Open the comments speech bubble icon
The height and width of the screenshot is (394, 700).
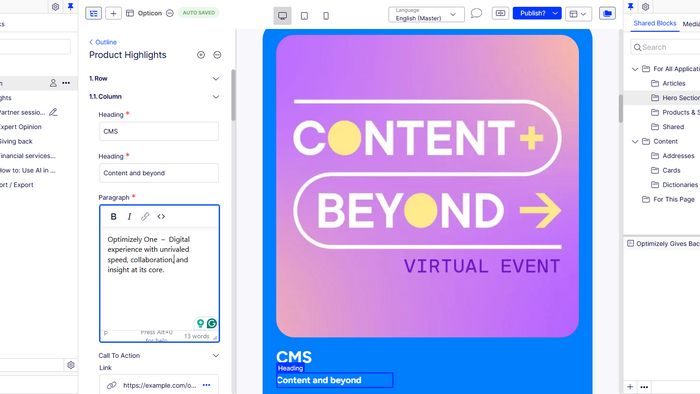[x=476, y=13]
